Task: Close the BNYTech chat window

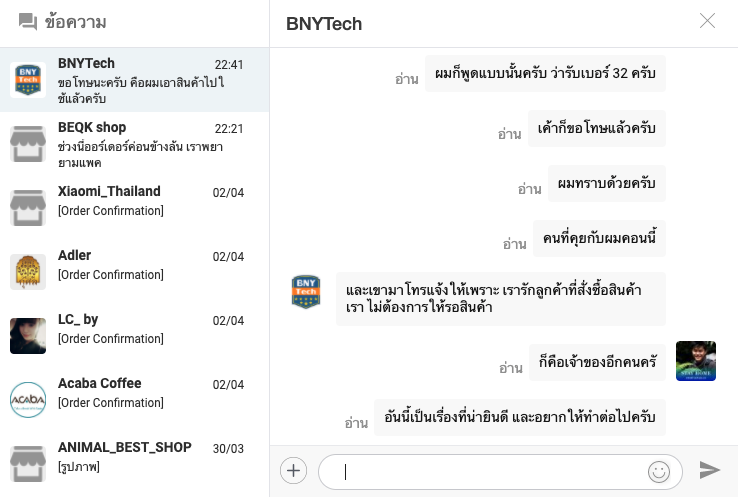Action: (708, 21)
